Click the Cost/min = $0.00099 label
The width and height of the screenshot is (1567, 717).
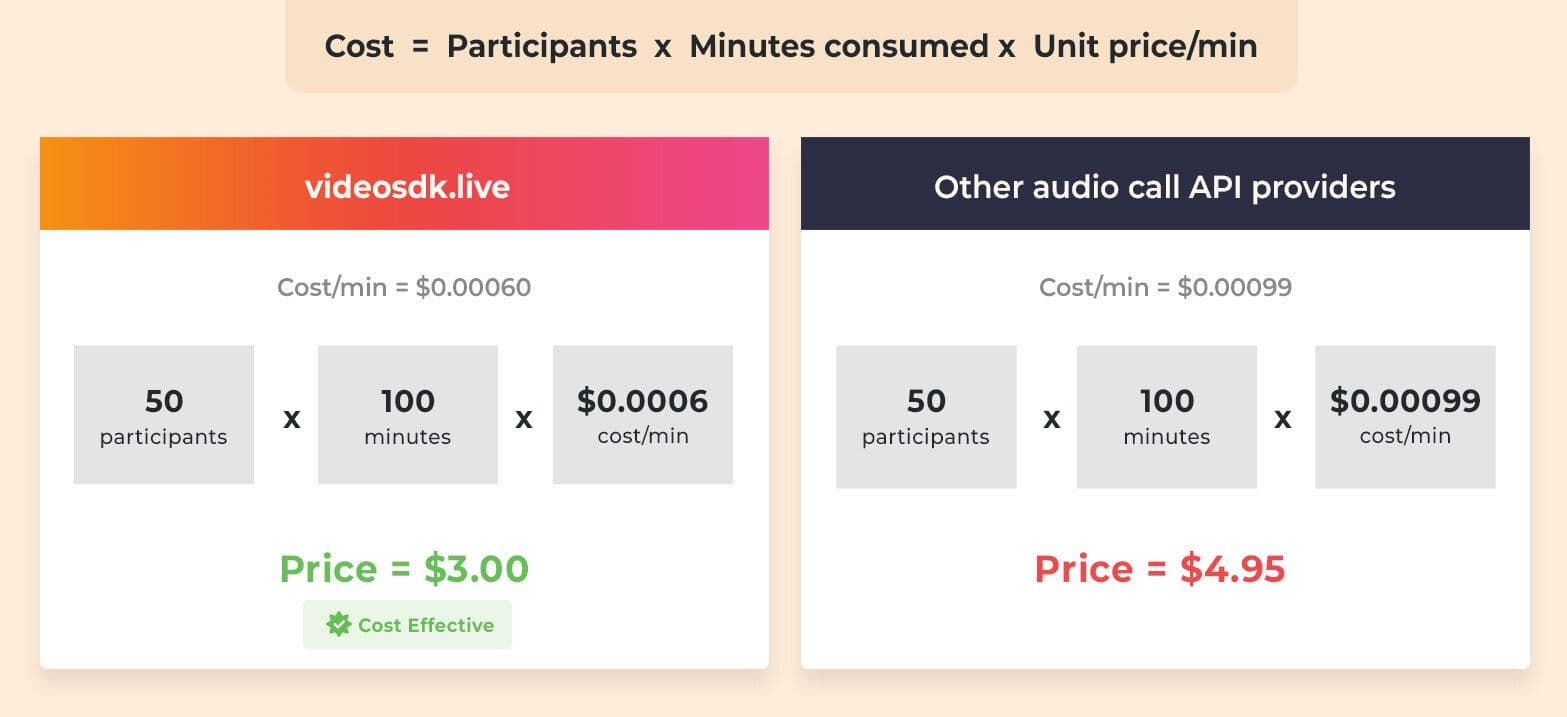pos(1166,288)
